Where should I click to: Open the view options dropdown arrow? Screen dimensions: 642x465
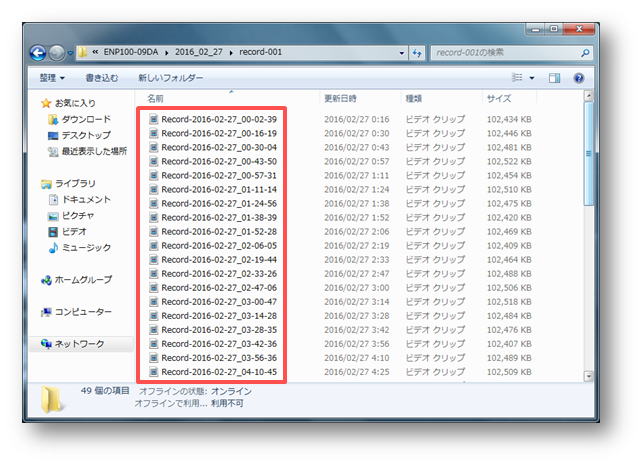coord(532,78)
